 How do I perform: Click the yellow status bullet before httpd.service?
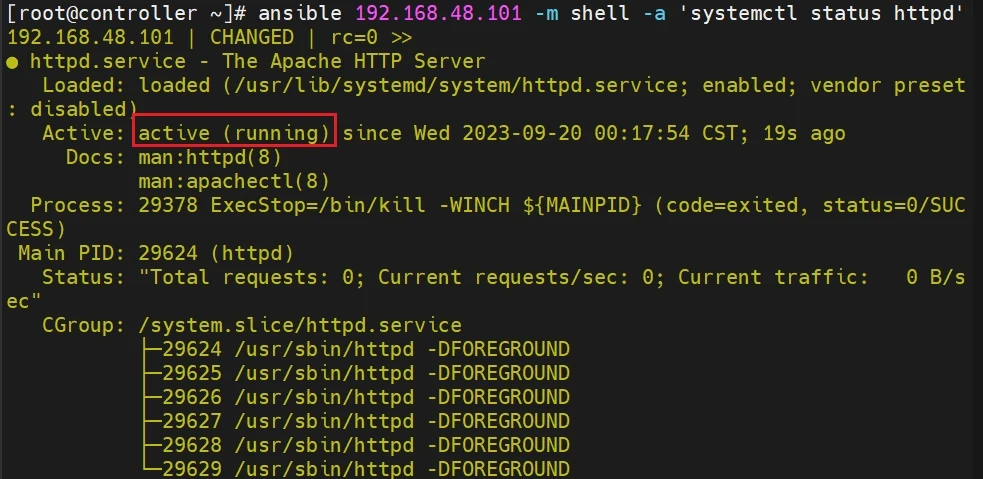[x=12, y=62]
